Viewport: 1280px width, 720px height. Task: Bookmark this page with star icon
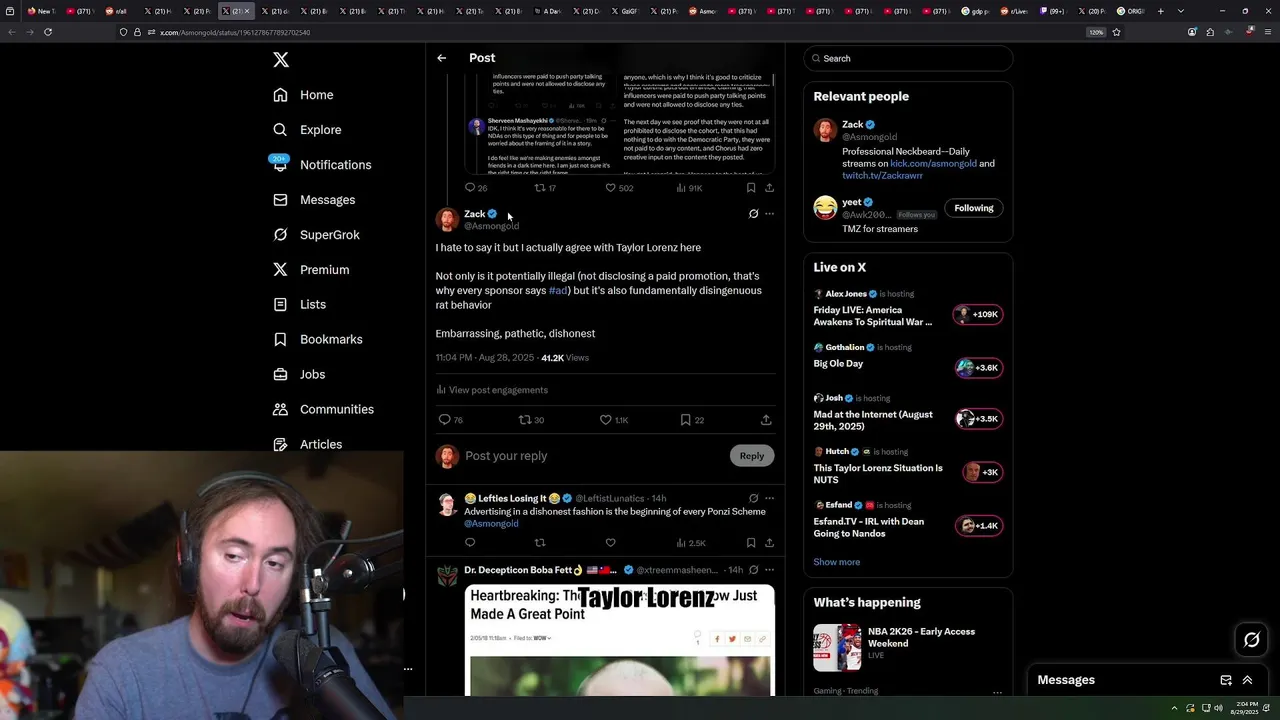coord(1116,32)
